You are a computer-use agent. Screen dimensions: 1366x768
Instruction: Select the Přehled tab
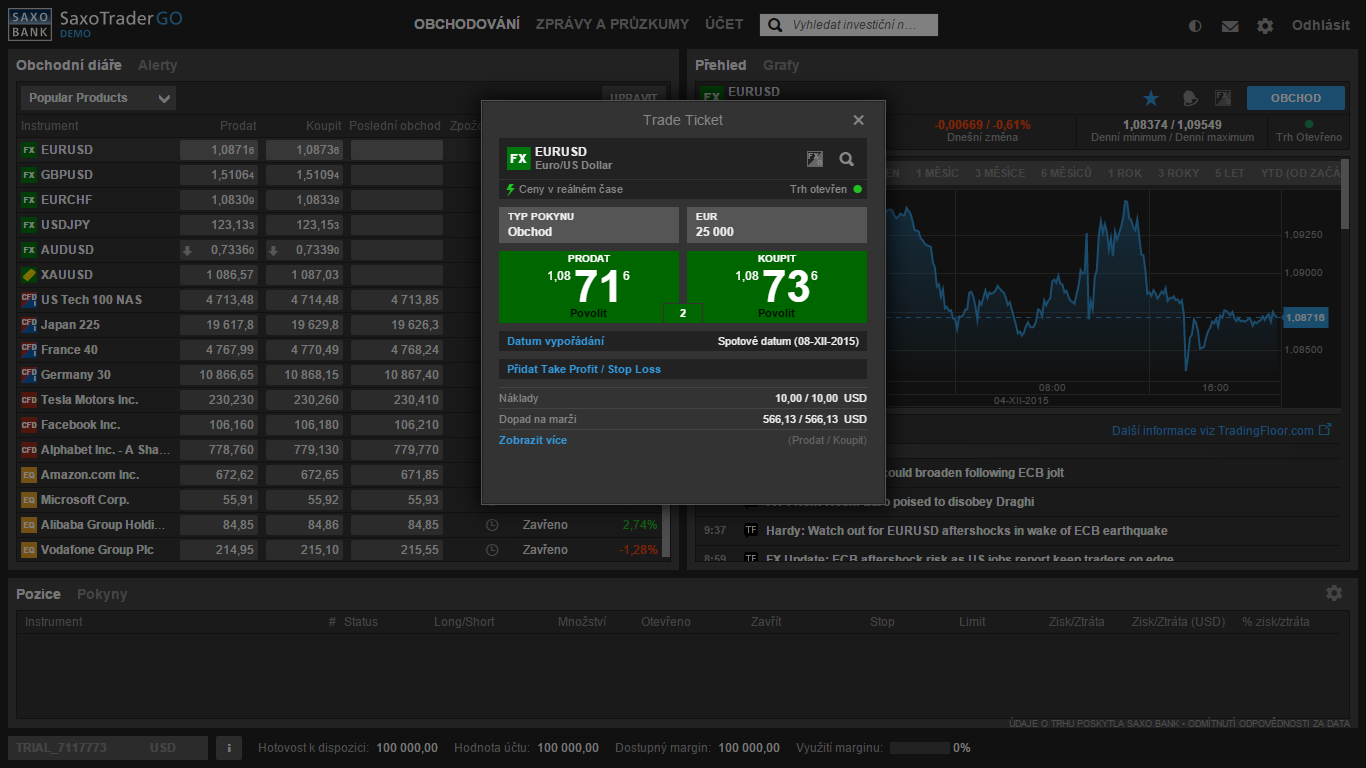click(721, 65)
